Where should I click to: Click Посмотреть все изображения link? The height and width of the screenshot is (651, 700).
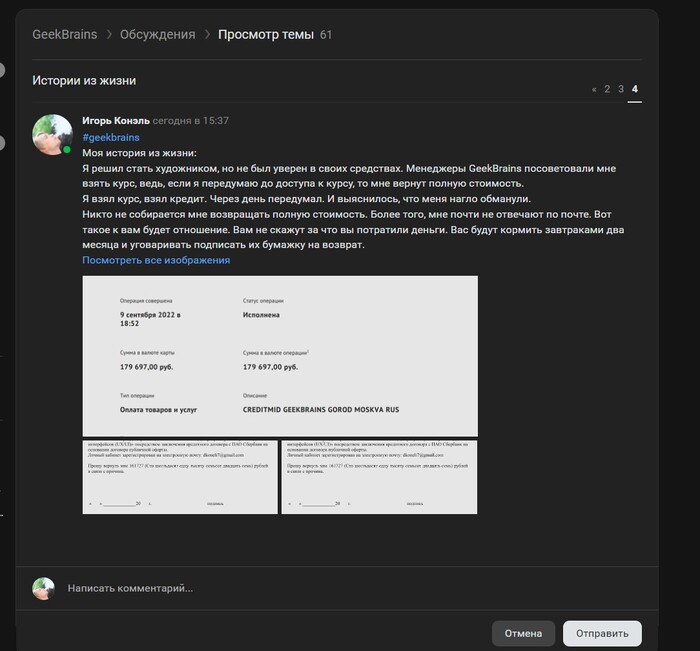156,260
